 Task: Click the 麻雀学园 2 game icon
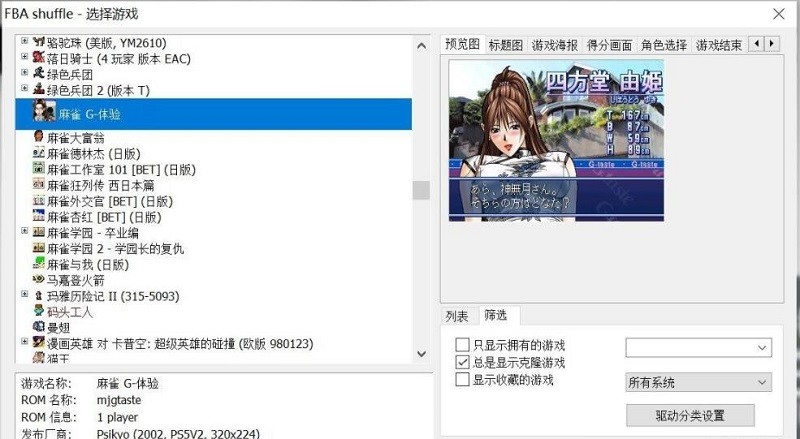click(x=39, y=248)
